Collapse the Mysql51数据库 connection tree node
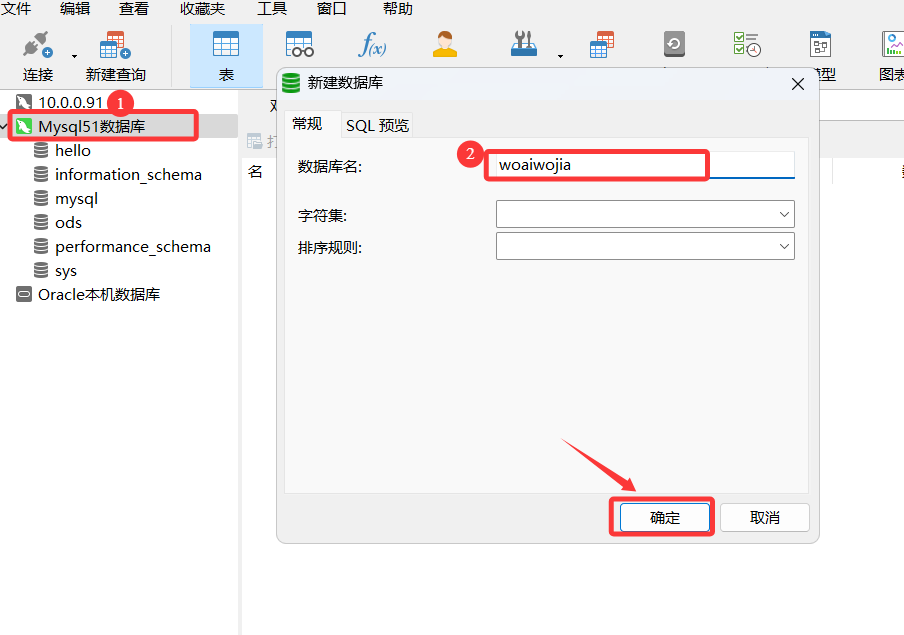The image size is (904, 635). click(8, 127)
